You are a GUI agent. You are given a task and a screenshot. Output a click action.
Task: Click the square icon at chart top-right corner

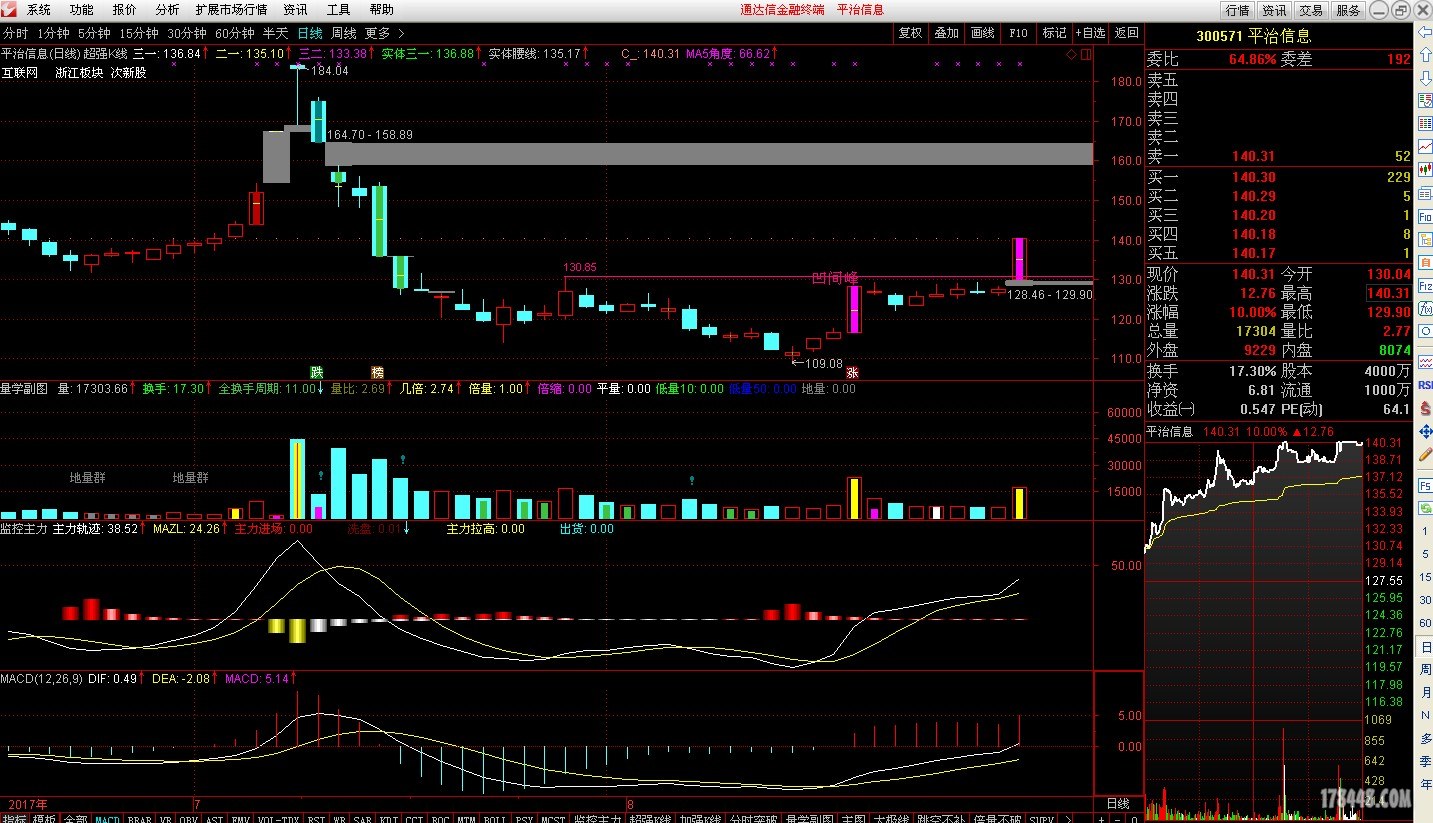[x=1085, y=53]
